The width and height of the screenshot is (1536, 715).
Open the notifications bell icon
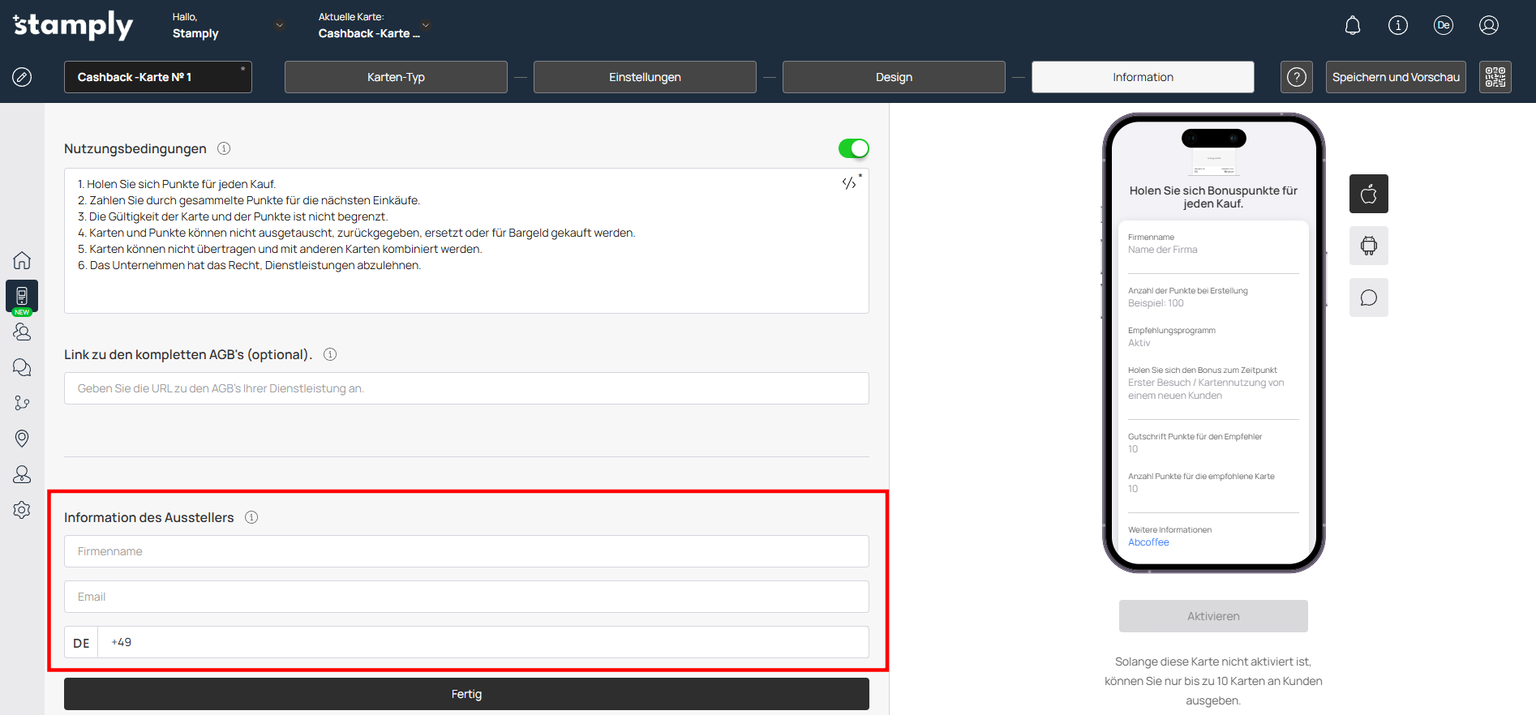click(x=1352, y=25)
